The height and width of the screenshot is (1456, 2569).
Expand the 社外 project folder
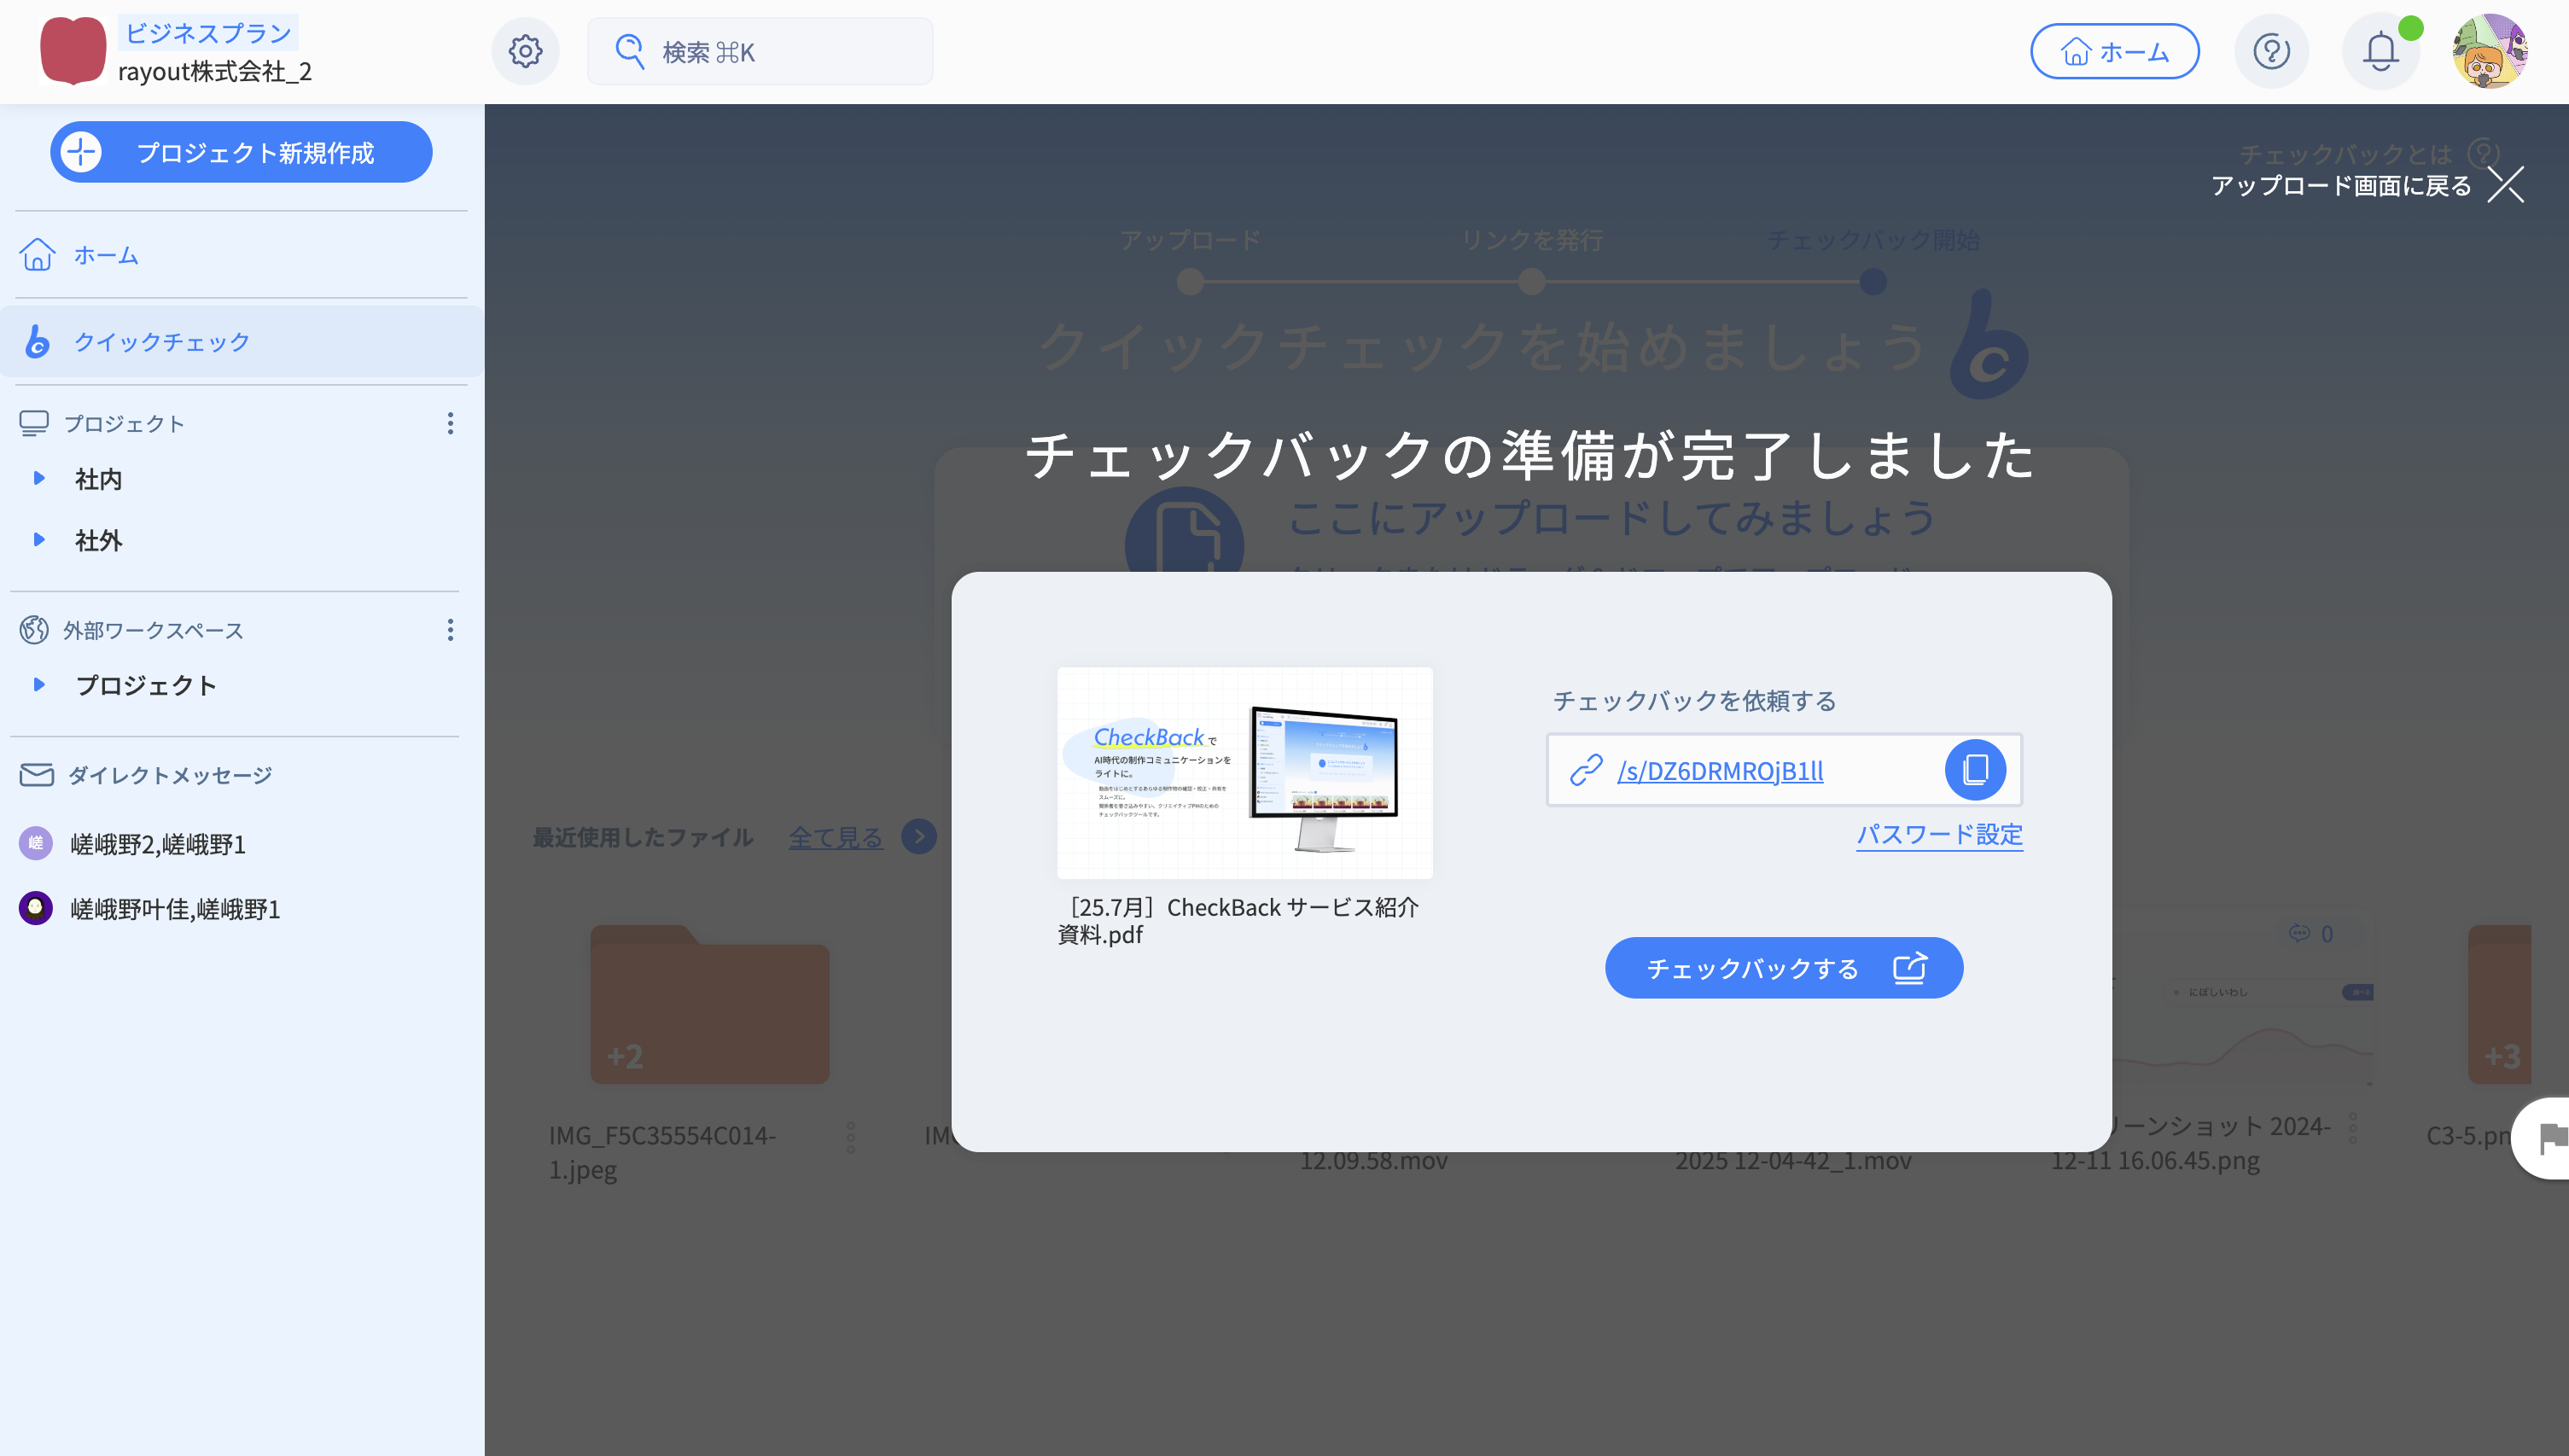(39, 540)
